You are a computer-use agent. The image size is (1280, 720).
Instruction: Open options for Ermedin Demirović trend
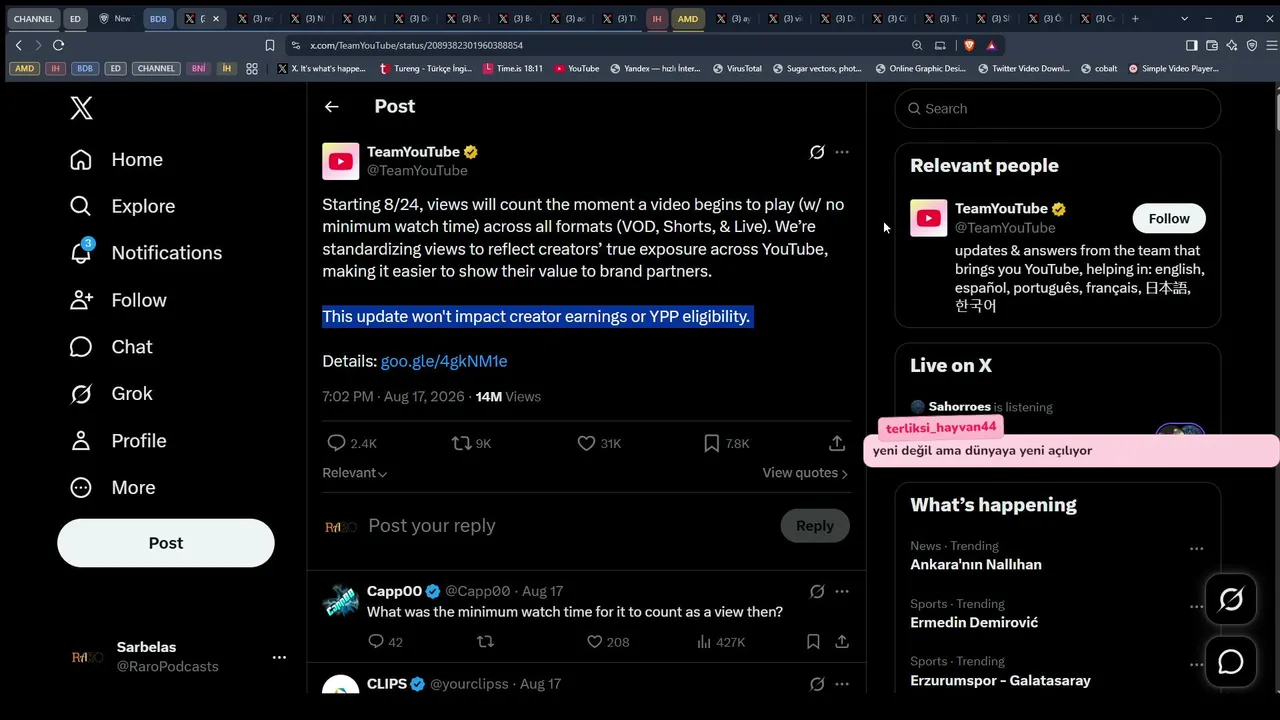click(1196, 606)
